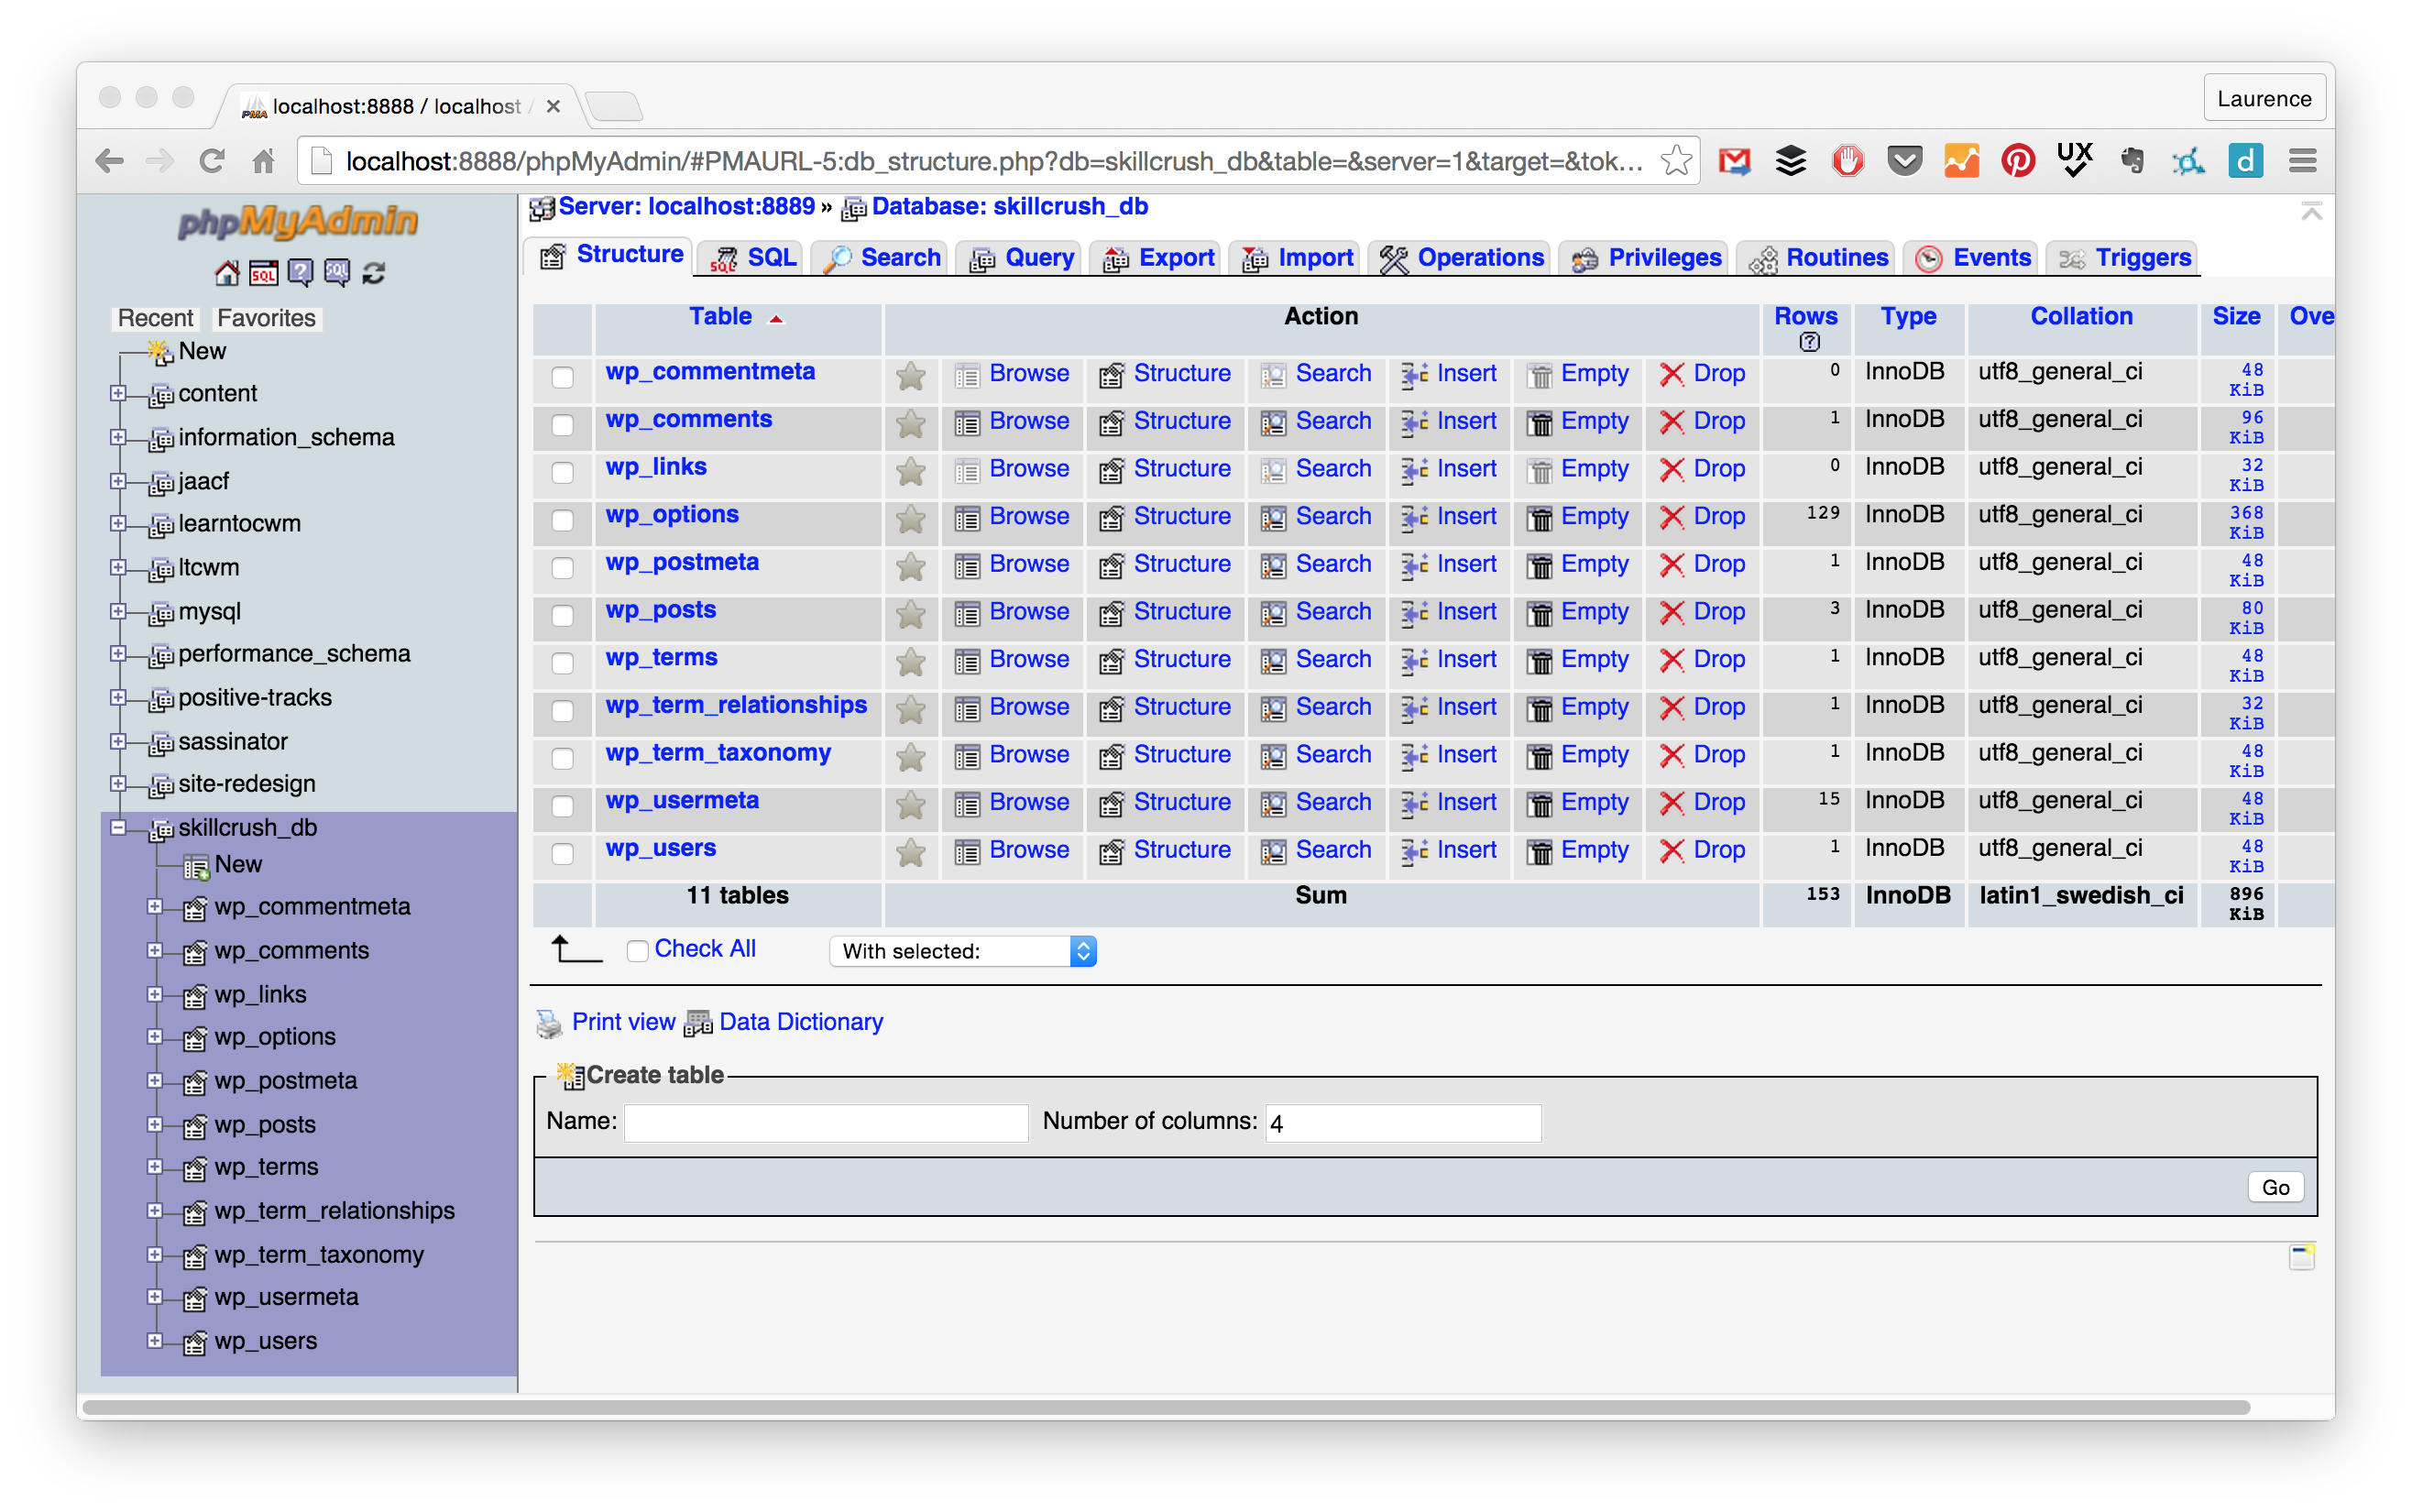
Task: Click the reload navigation panel icon
Action: 374,273
